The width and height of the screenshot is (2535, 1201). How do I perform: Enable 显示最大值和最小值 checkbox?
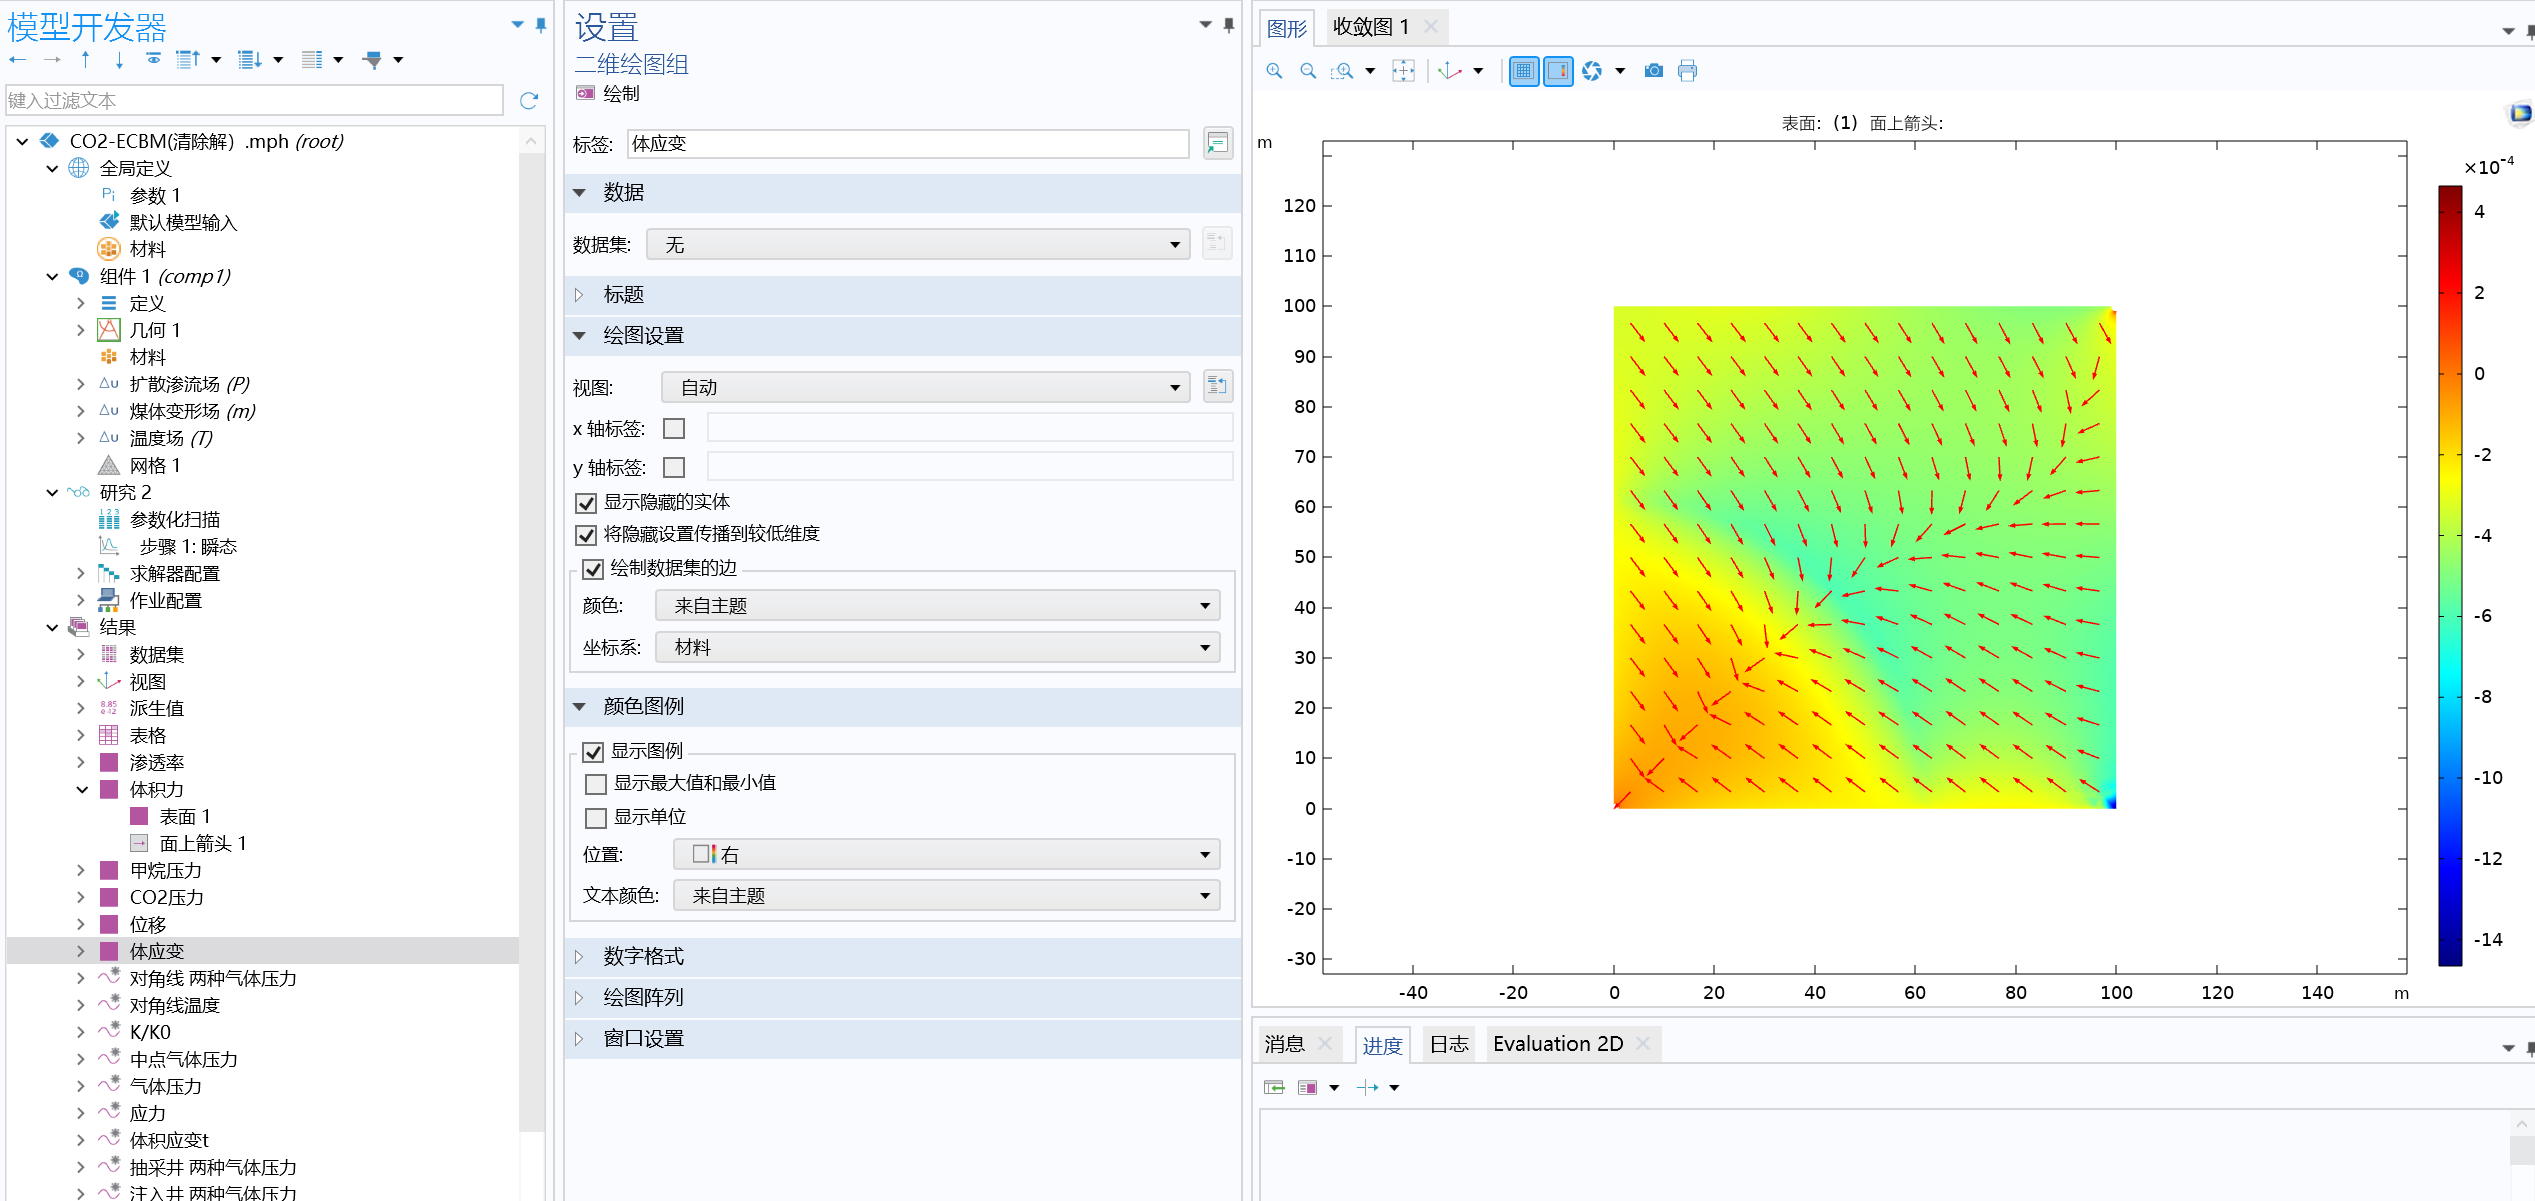[596, 784]
